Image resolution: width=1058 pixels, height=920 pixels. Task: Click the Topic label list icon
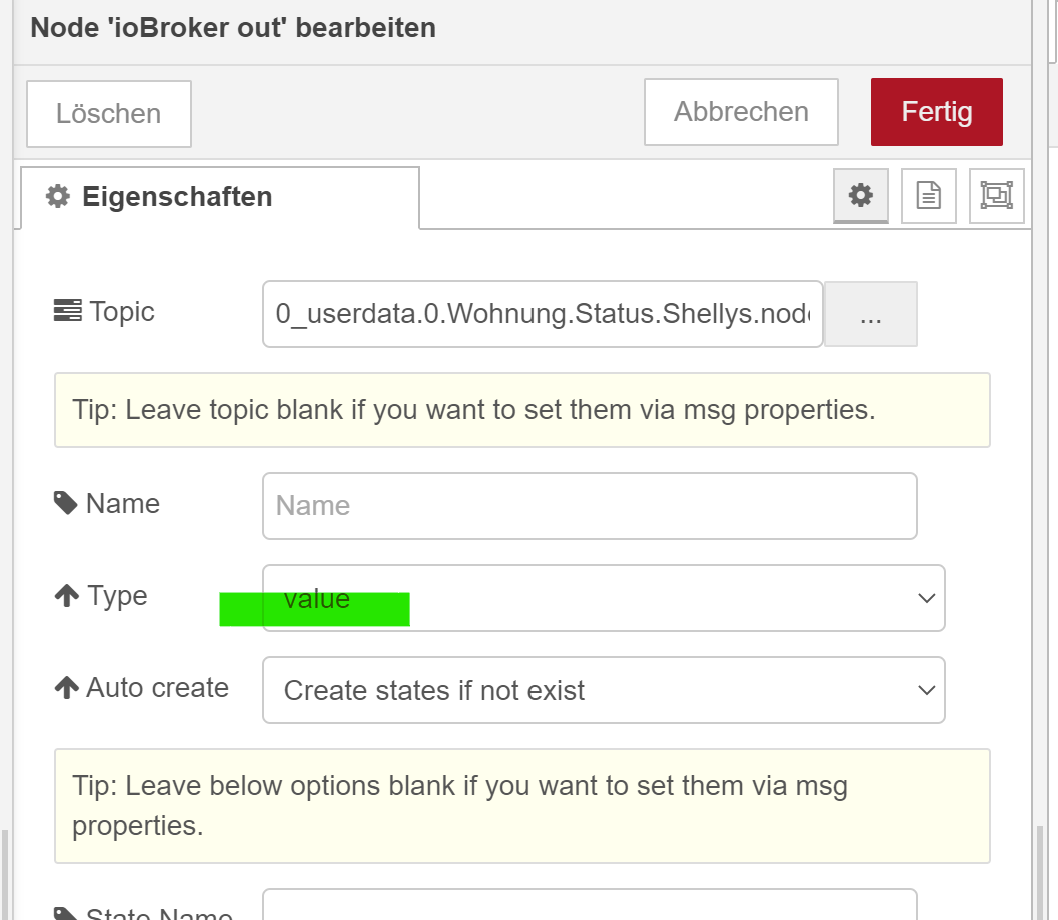[67, 312]
